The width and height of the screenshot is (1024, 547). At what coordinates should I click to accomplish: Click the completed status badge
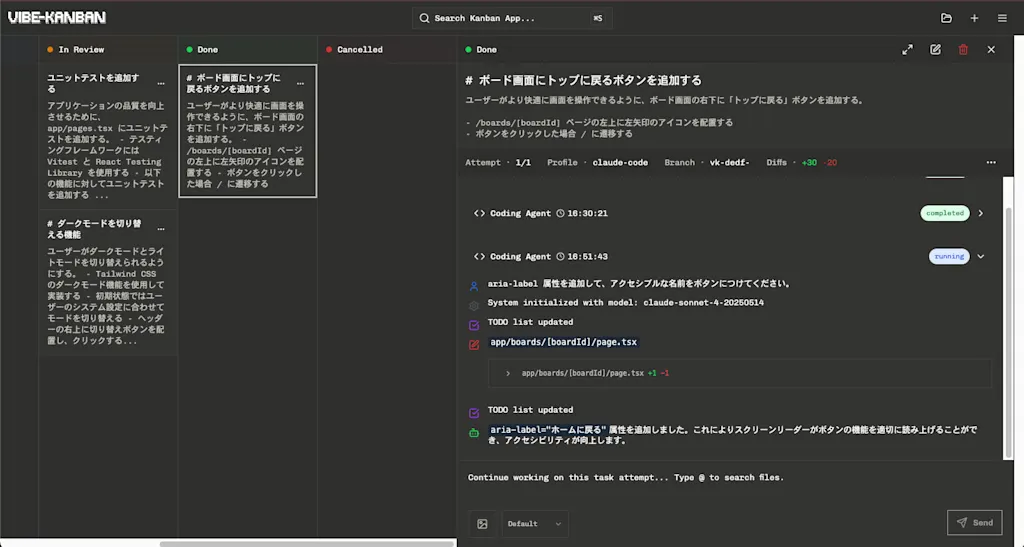tap(945, 213)
